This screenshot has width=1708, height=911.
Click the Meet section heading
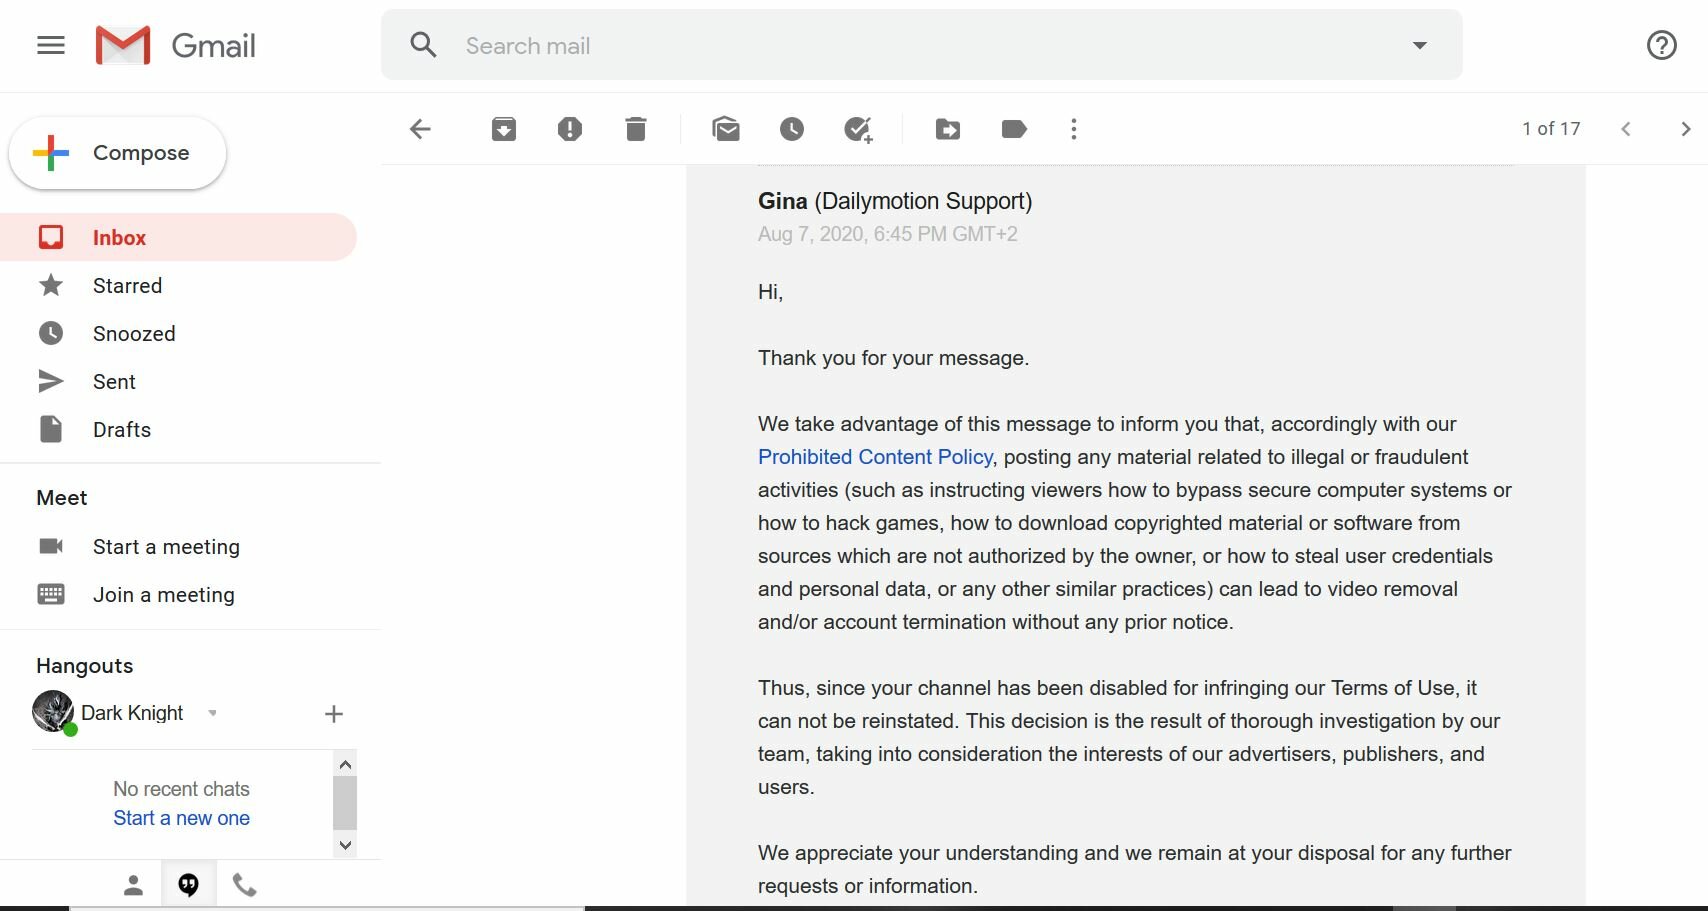coord(62,498)
